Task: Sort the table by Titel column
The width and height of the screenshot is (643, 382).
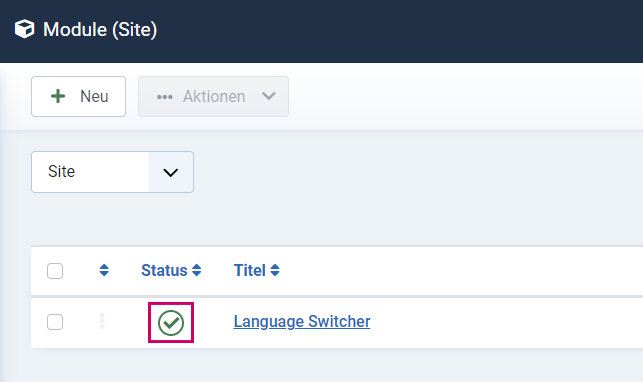Action: coord(250,270)
